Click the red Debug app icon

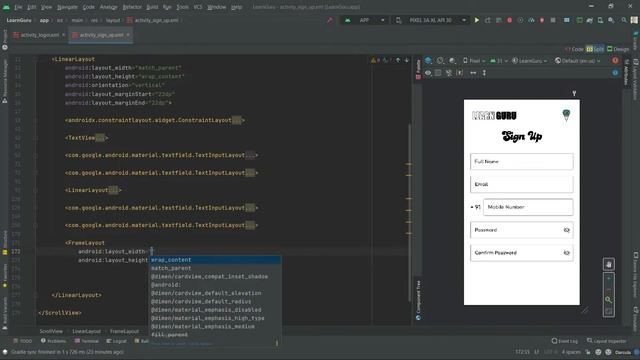point(509,20)
